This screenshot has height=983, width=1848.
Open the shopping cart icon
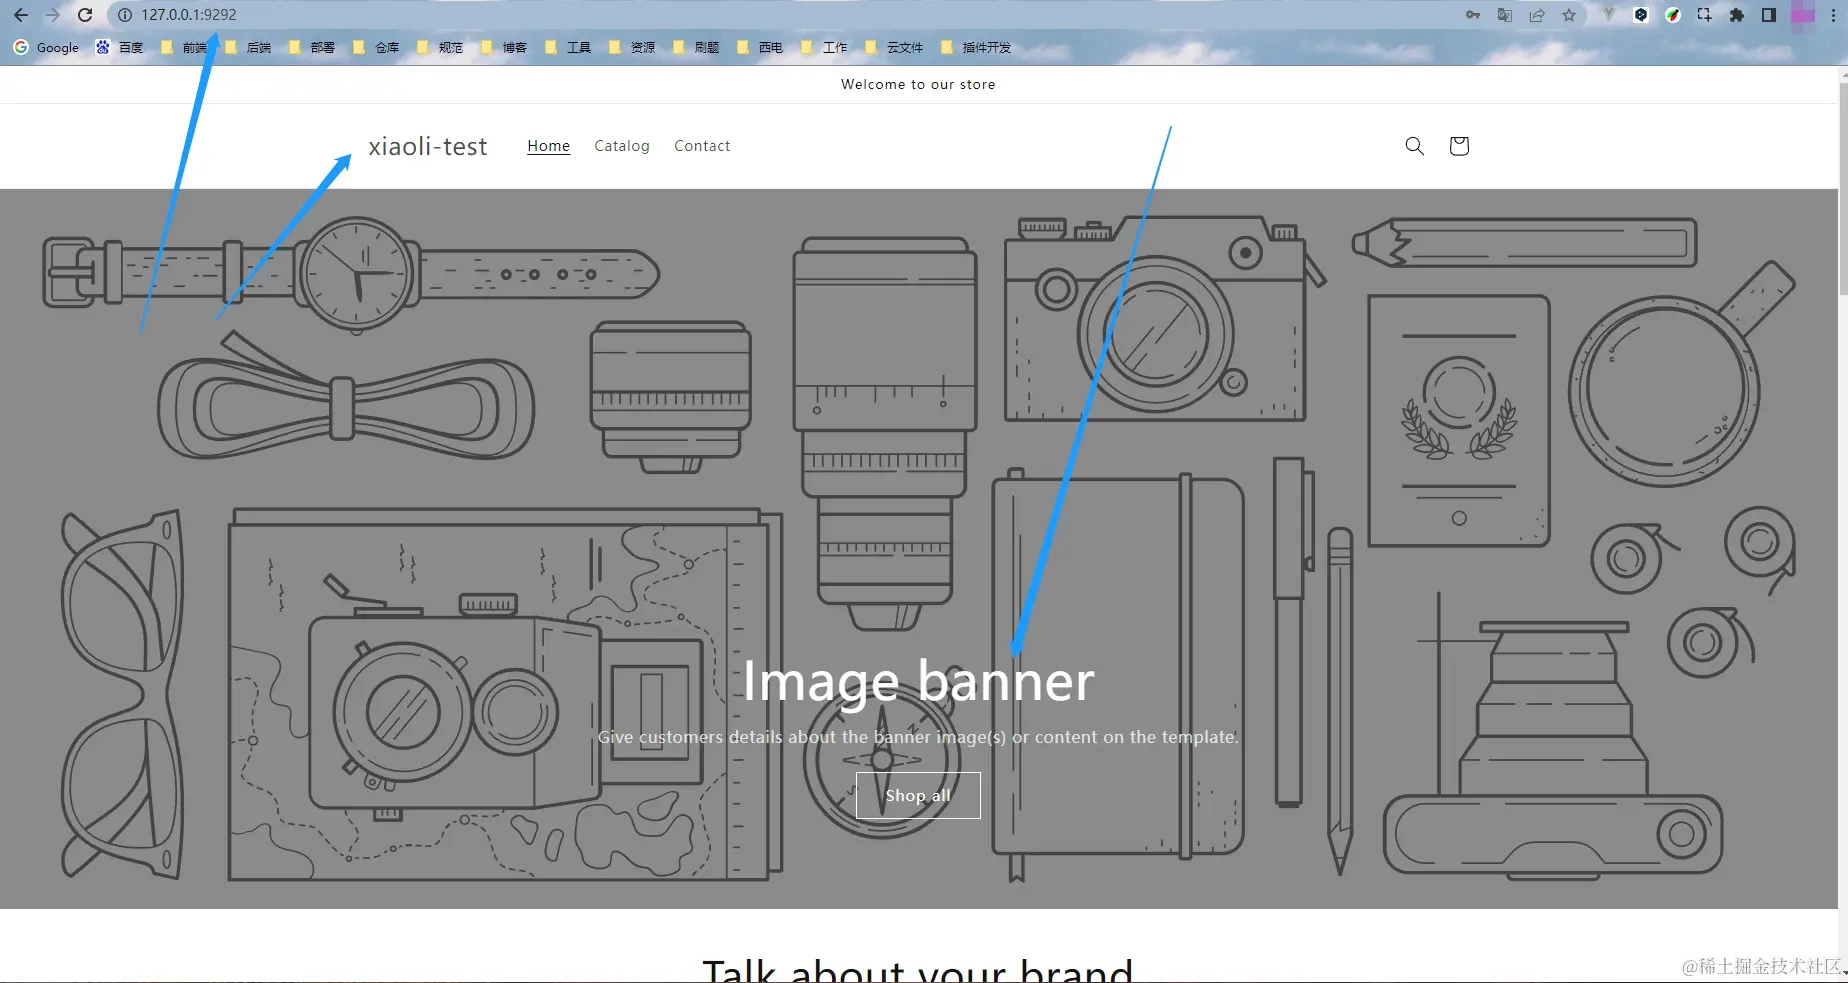click(1459, 146)
